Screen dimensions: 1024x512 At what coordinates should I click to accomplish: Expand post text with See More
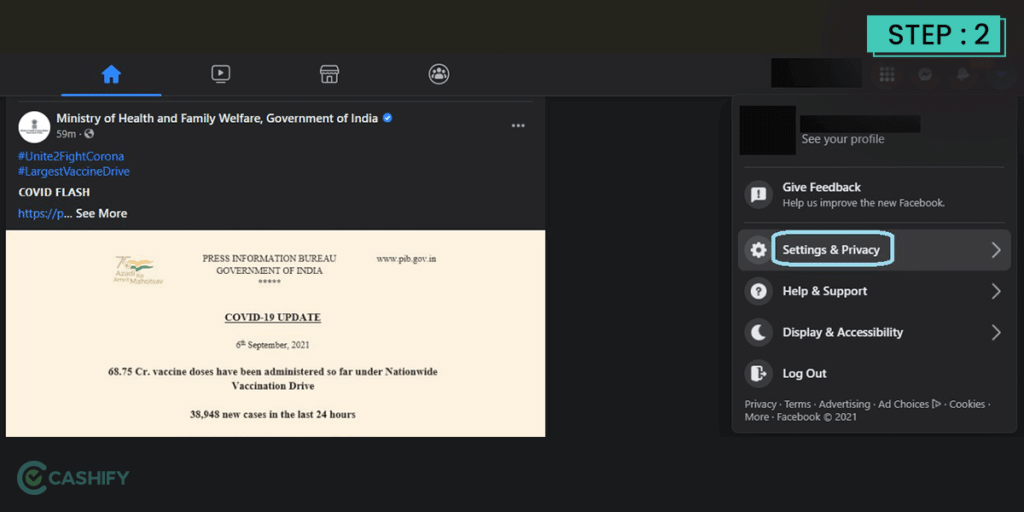coord(101,214)
